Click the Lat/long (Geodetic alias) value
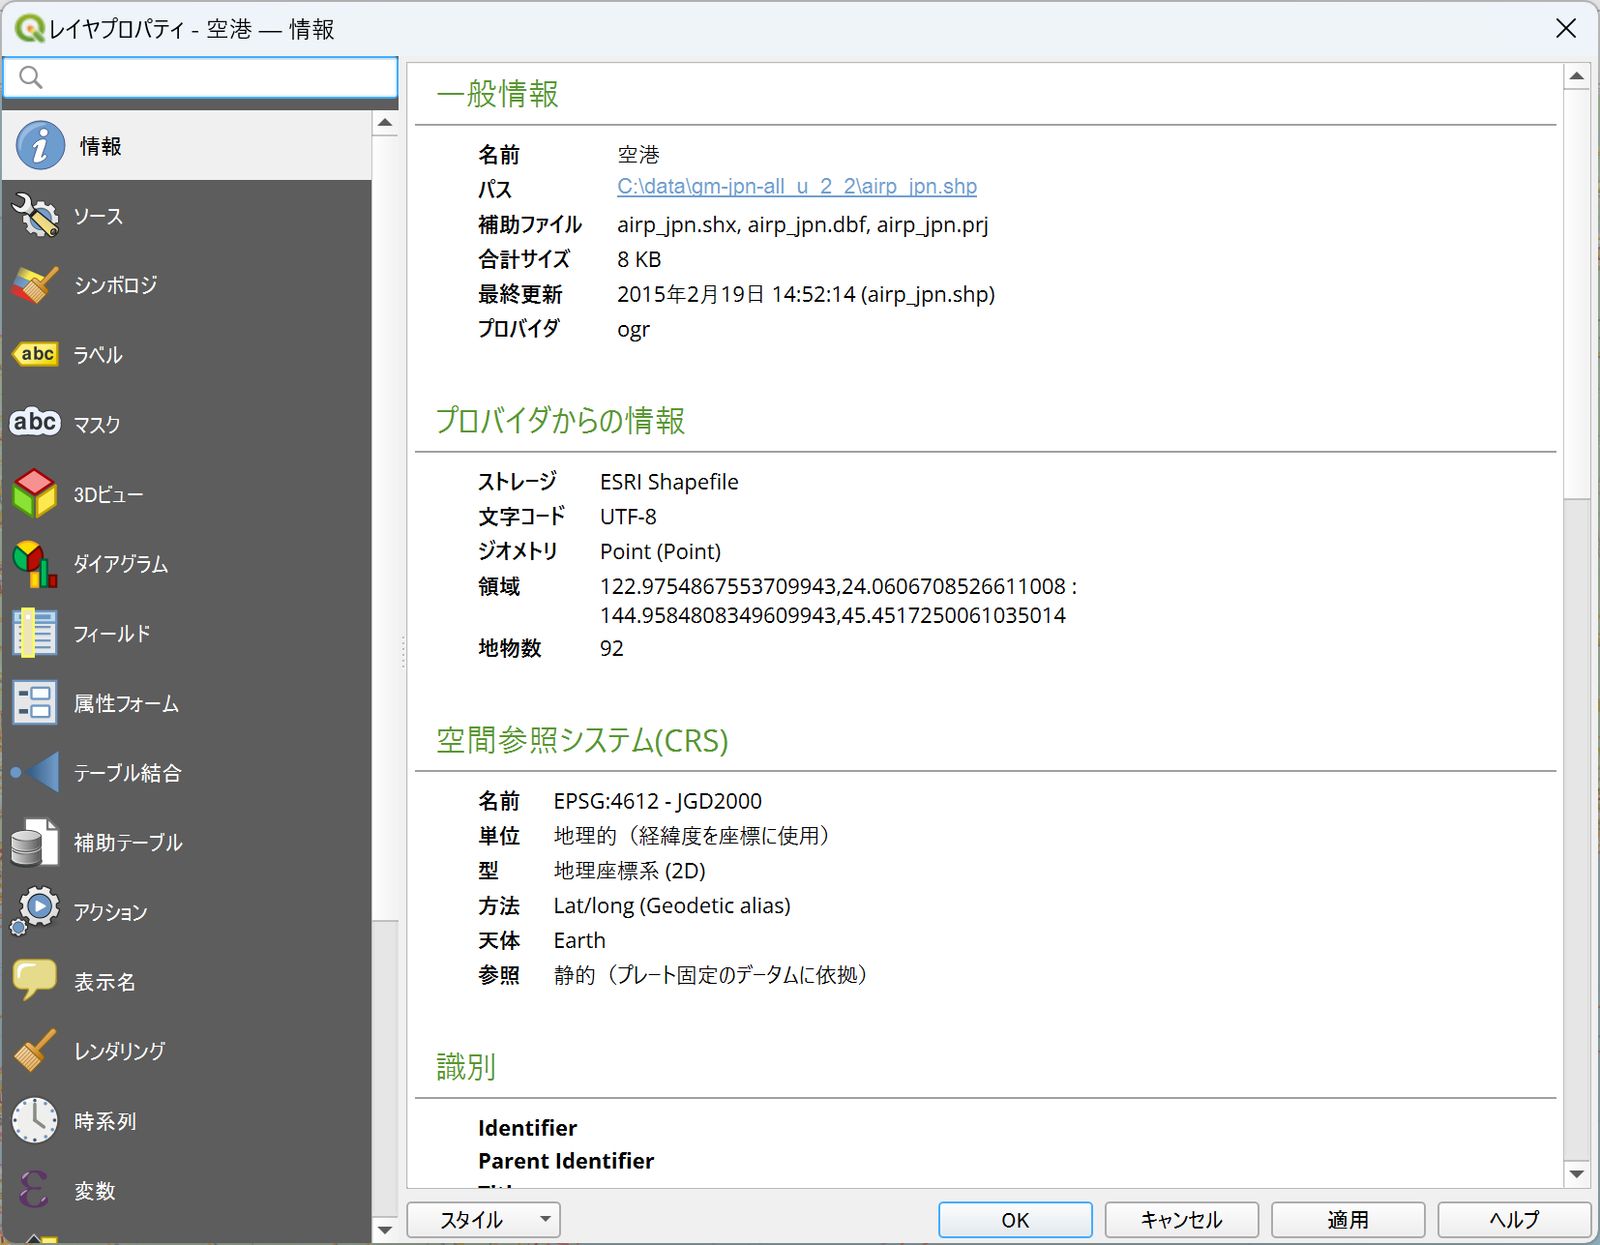The width and height of the screenshot is (1600, 1245). point(672,906)
